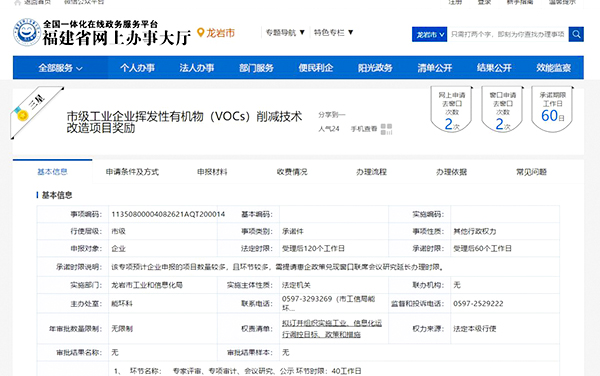Click the search keyword input field
The height and width of the screenshot is (376, 600).
[508, 34]
